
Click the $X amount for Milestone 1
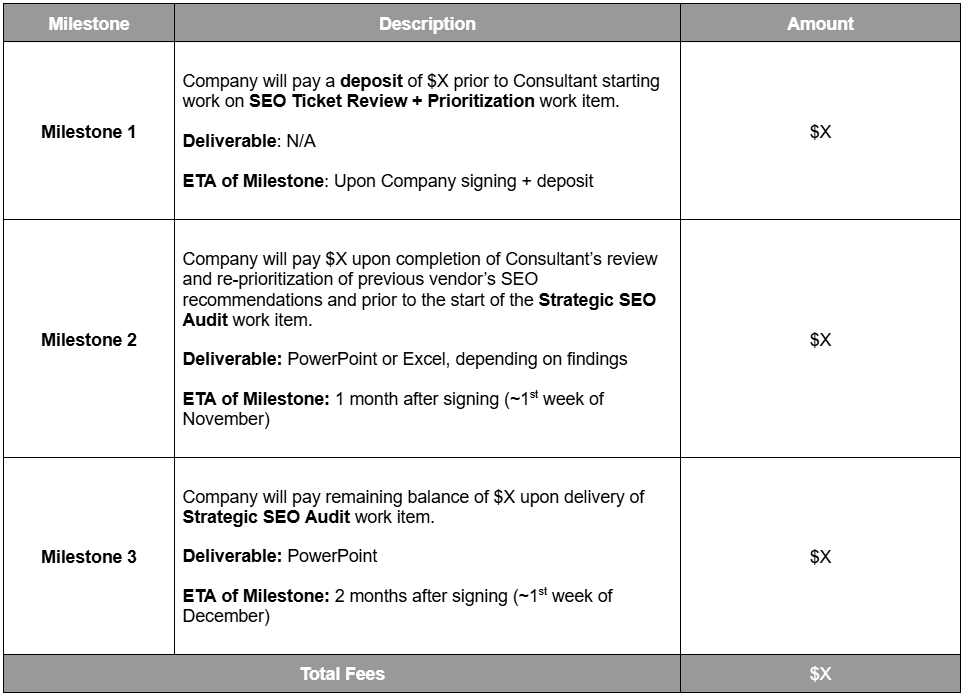[x=820, y=132]
